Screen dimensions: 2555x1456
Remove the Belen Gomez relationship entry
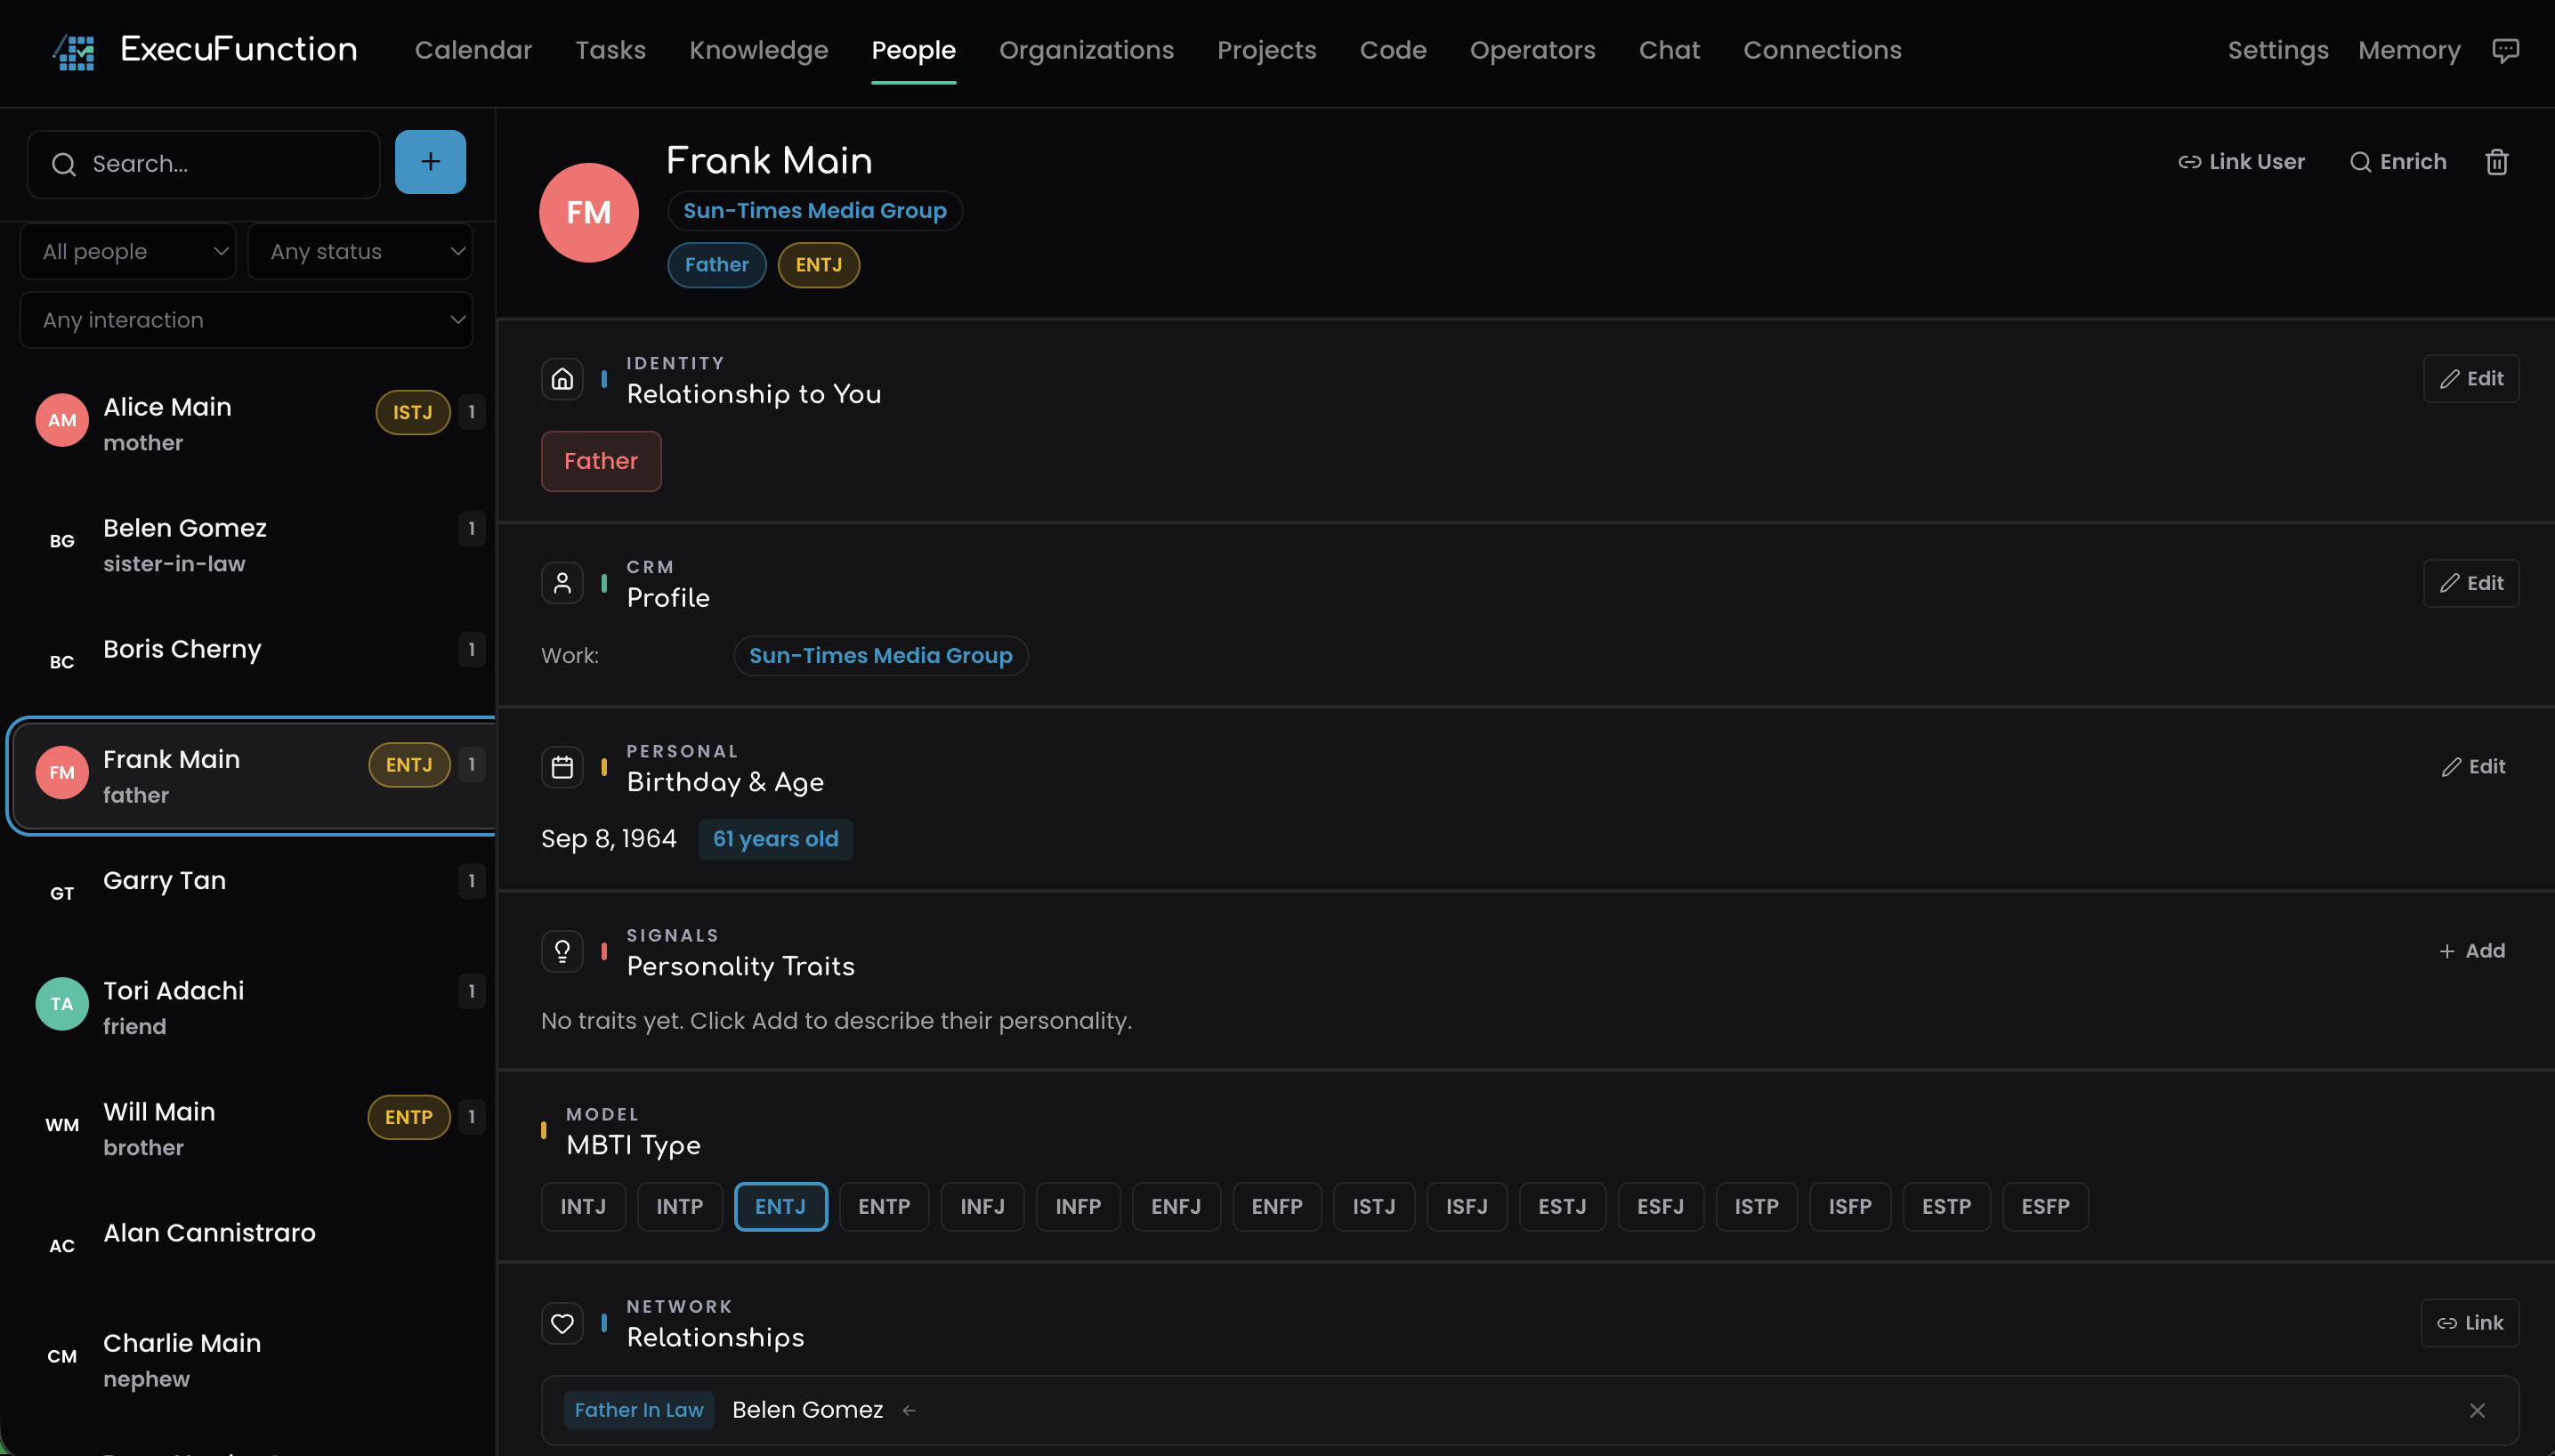2477,1410
